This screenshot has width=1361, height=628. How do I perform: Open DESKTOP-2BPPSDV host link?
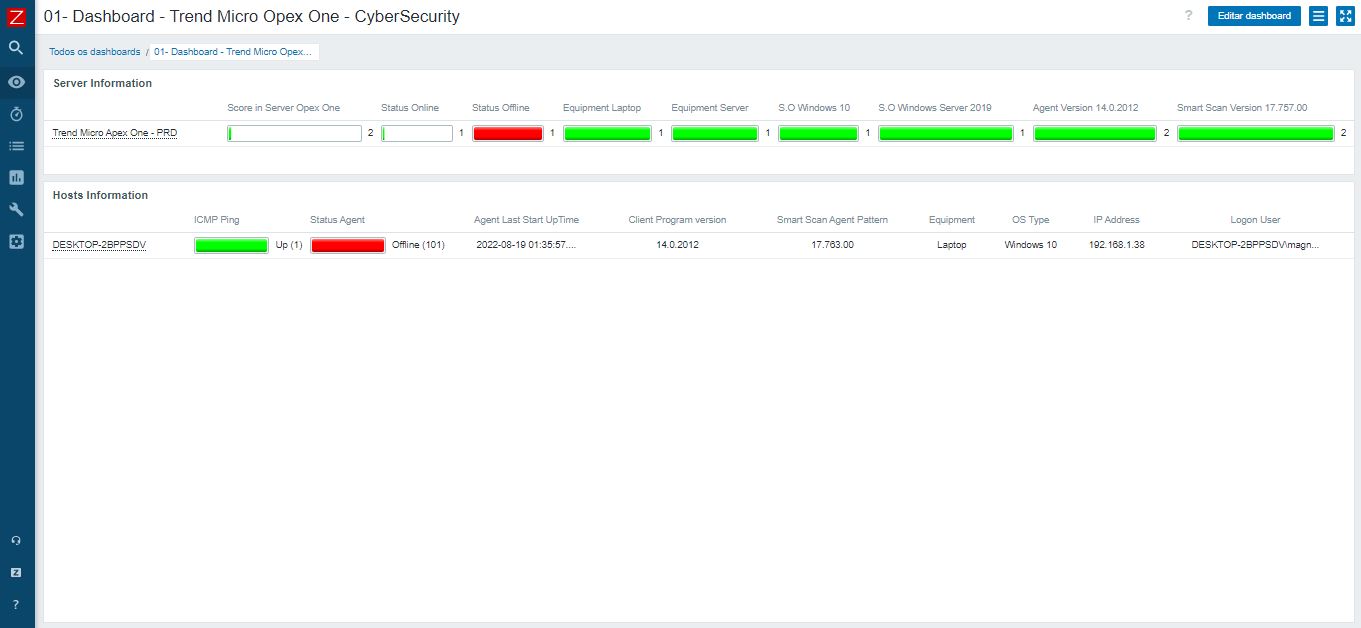pyautogui.click(x=99, y=245)
